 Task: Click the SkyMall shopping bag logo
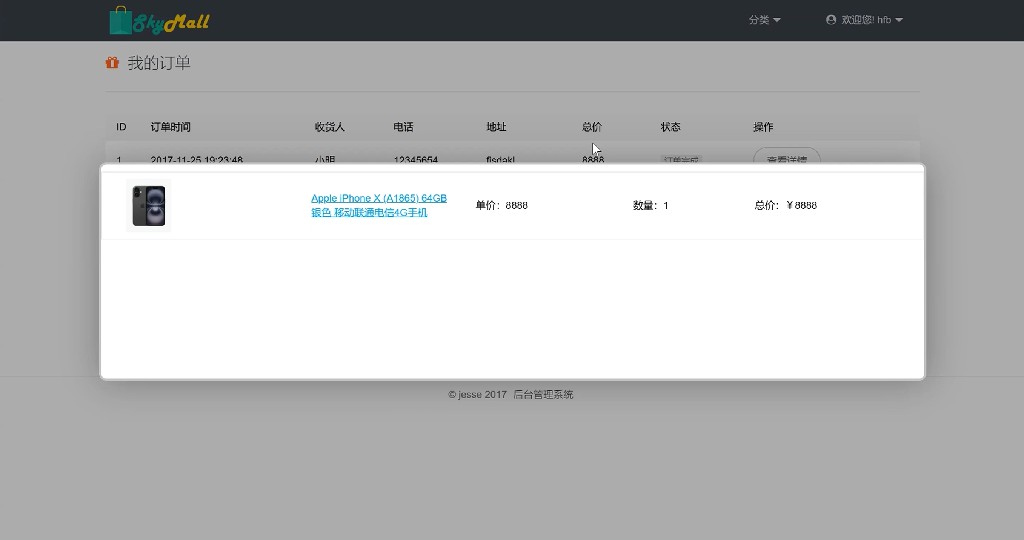click(158, 20)
